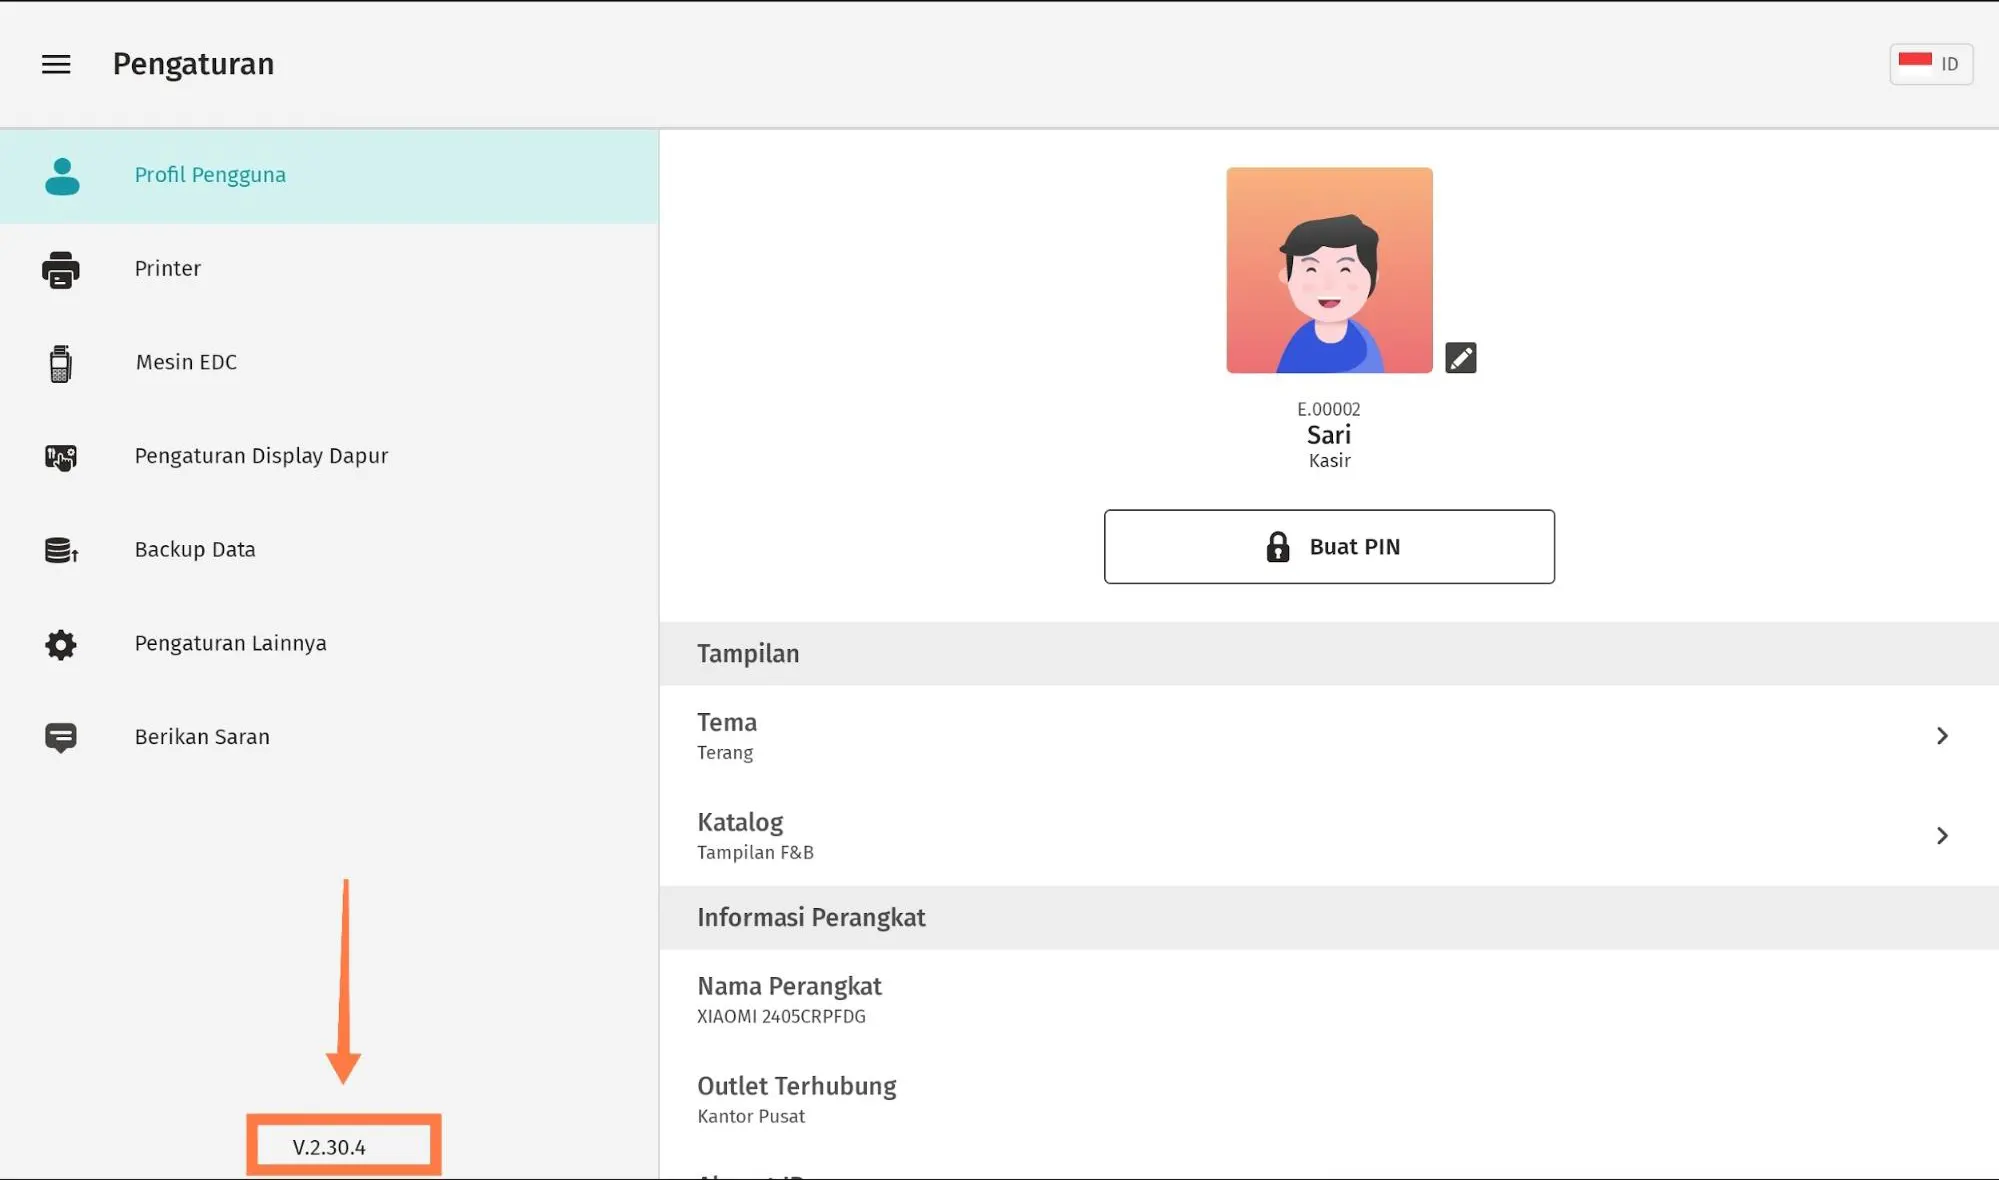1999x1180 pixels.
Task: Expand Katalog setting chevron
Action: [1941, 835]
